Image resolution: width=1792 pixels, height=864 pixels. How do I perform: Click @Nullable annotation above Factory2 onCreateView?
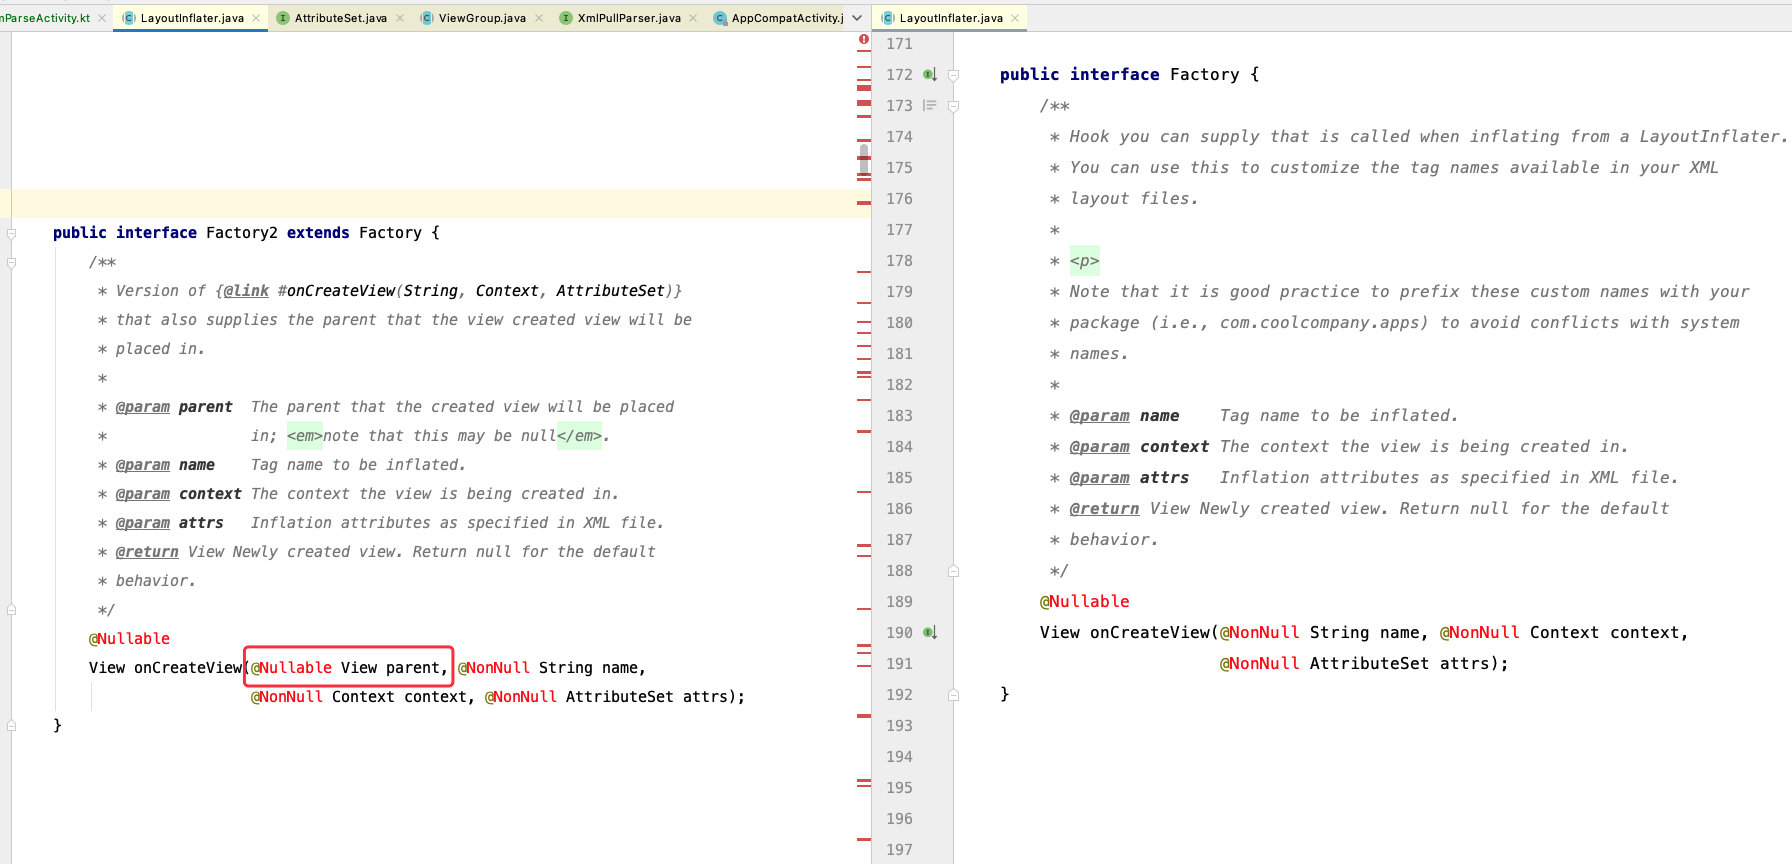[129, 639]
